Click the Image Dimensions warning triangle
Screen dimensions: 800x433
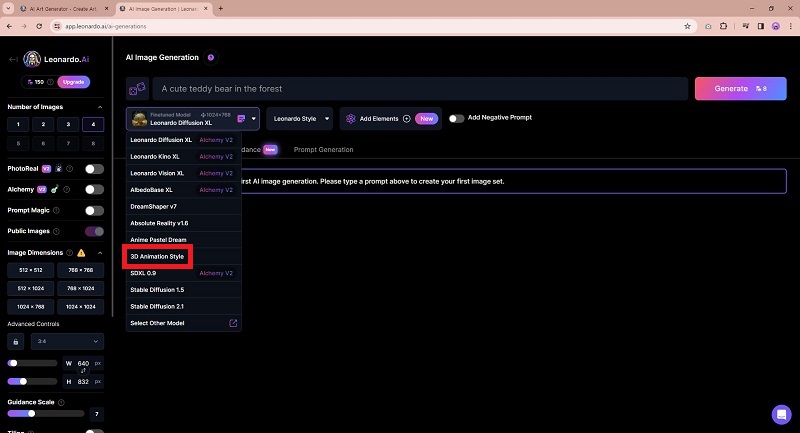(x=81, y=253)
